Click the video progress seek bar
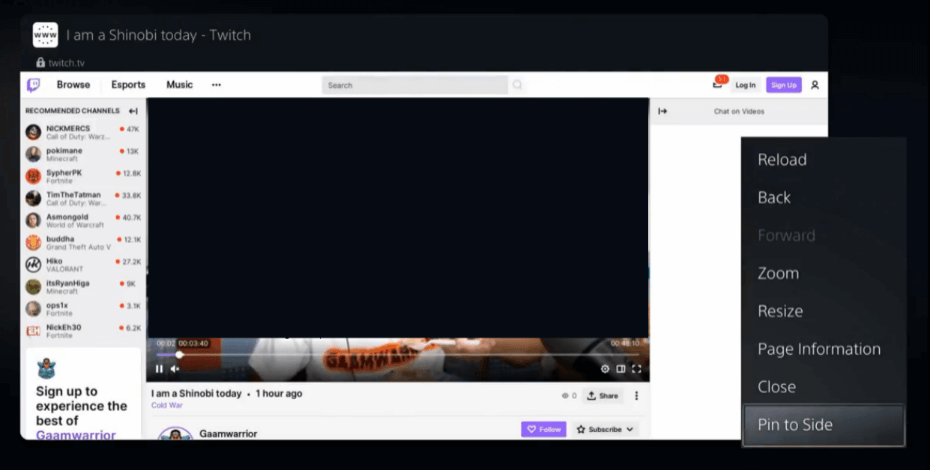 [x=397, y=355]
